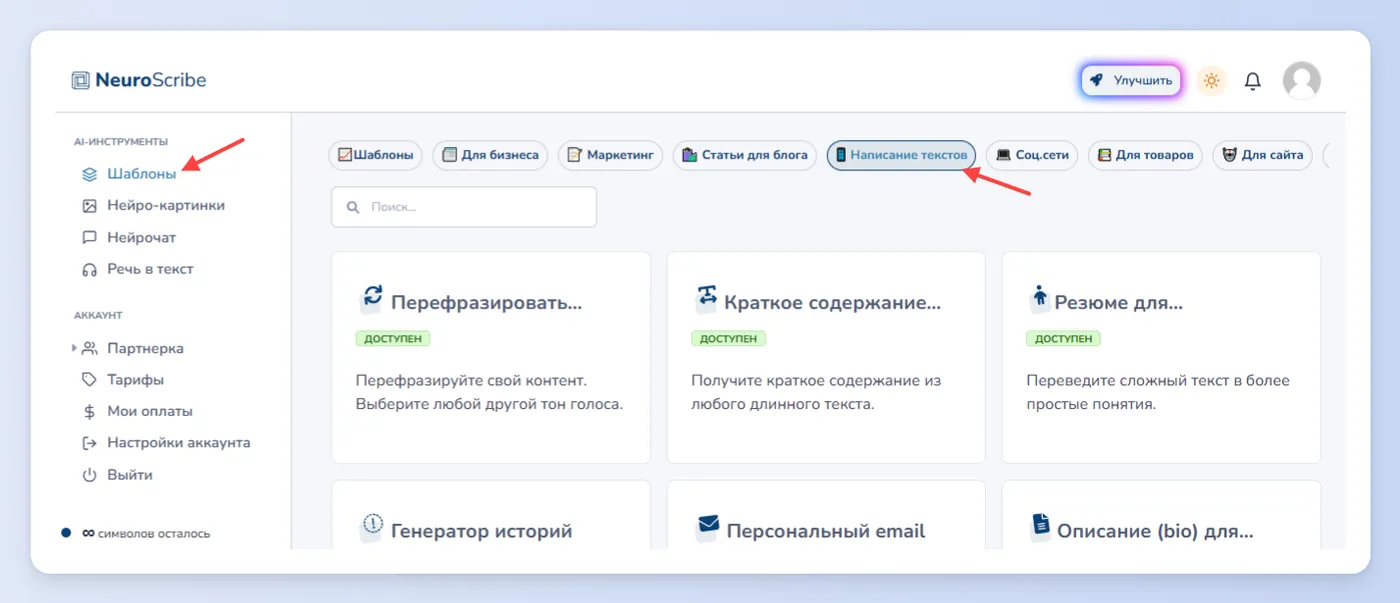The height and width of the screenshot is (603, 1400).
Task: Click the Переведите сложный текст description
Action: pos(1158,393)
